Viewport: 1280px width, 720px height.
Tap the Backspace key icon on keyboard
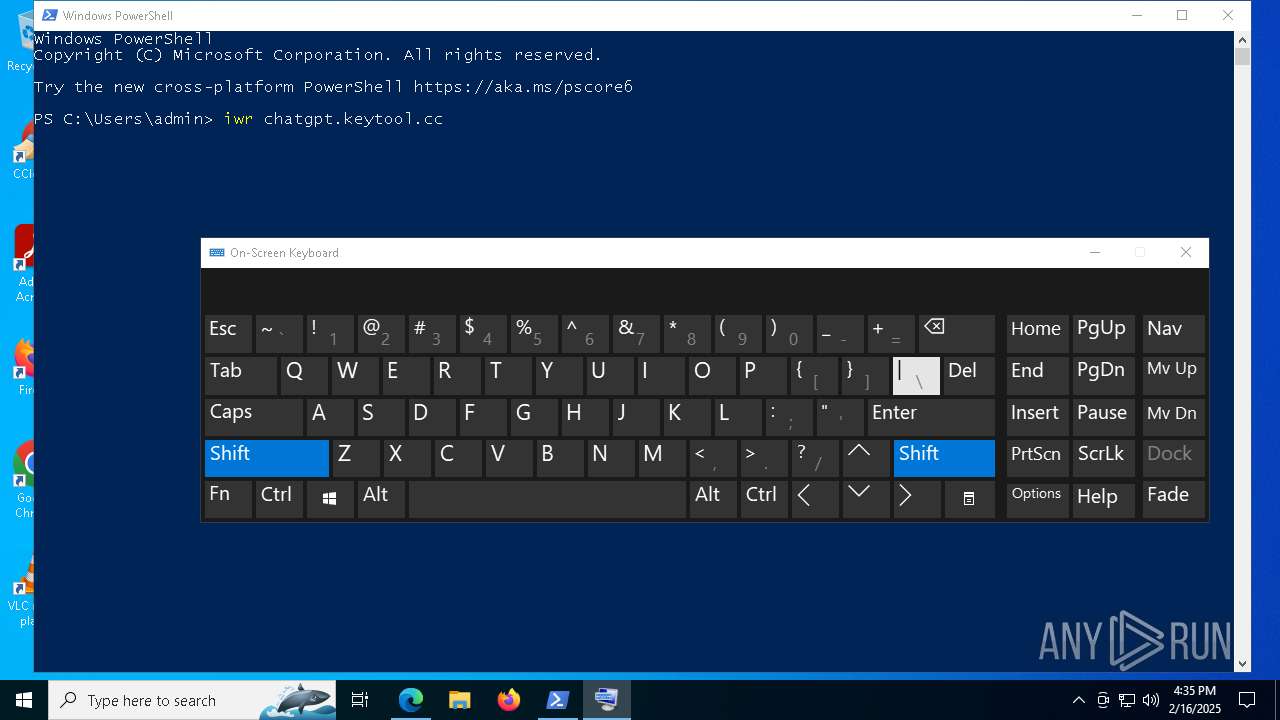tap(956, 334)
